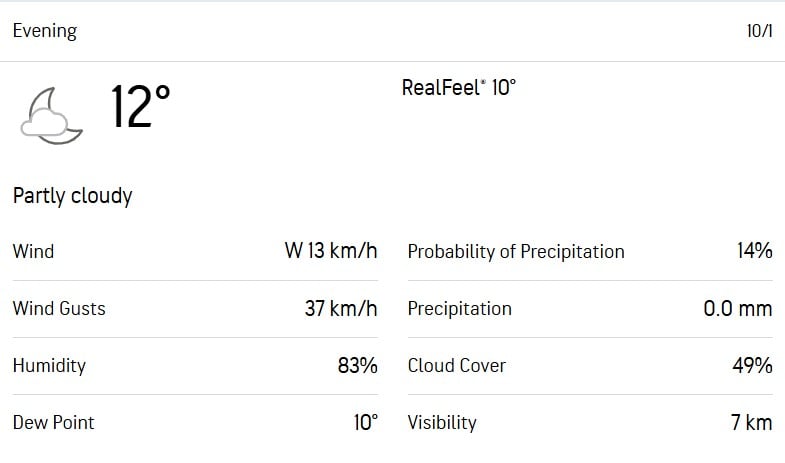Select the Wind row label
The height and width of the screenshot is (463, 785).
(x=33, y=251)
